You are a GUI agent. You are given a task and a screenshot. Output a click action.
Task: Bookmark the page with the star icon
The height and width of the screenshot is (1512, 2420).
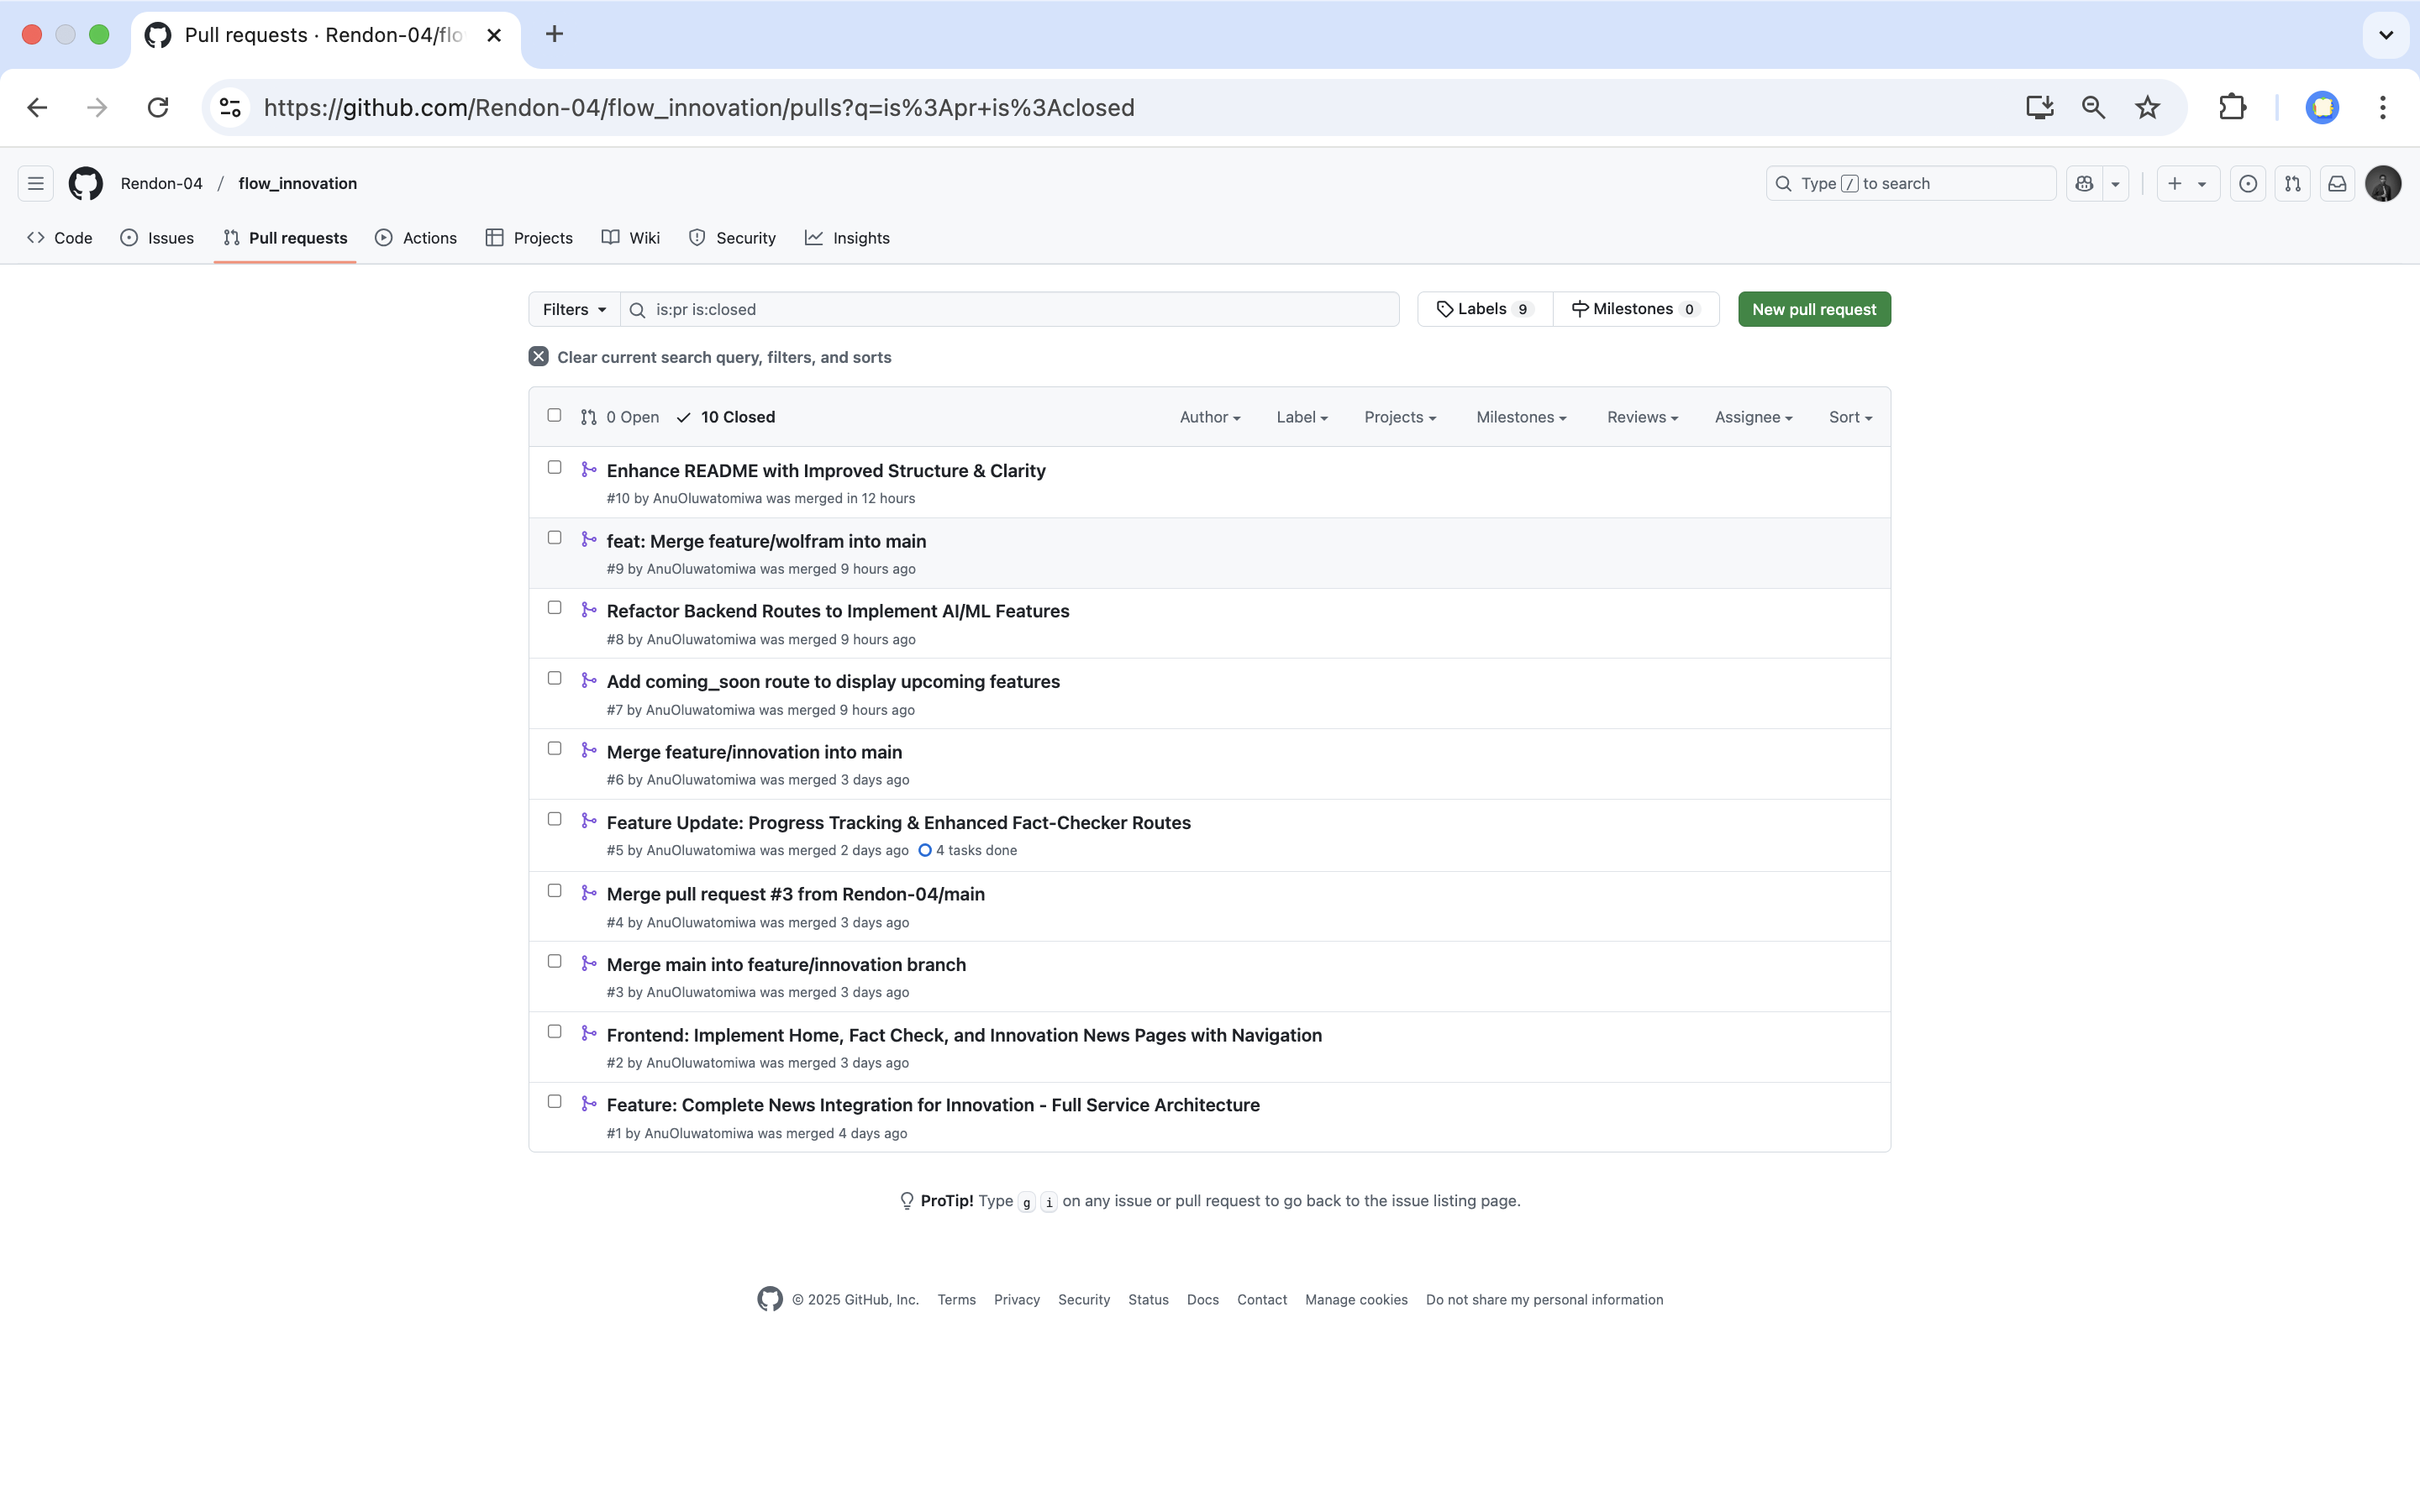tap(2147, 107)
